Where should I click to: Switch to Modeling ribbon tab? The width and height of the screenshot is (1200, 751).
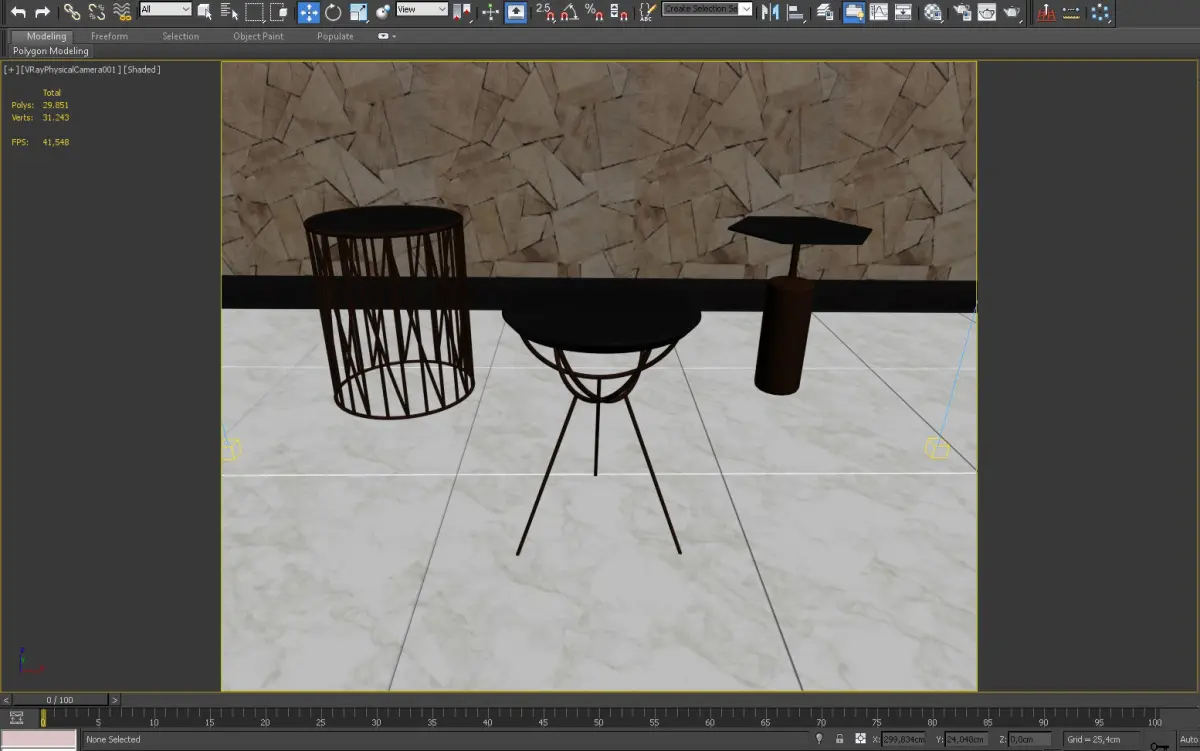click(46, 36)
